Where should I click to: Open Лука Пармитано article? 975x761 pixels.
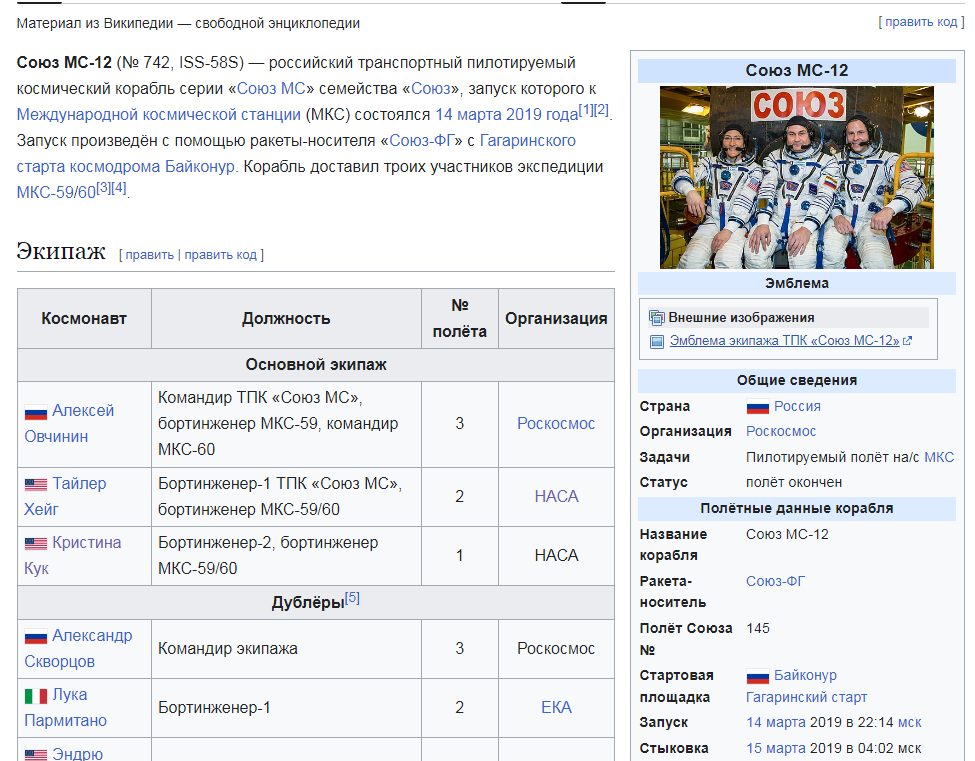65,708
